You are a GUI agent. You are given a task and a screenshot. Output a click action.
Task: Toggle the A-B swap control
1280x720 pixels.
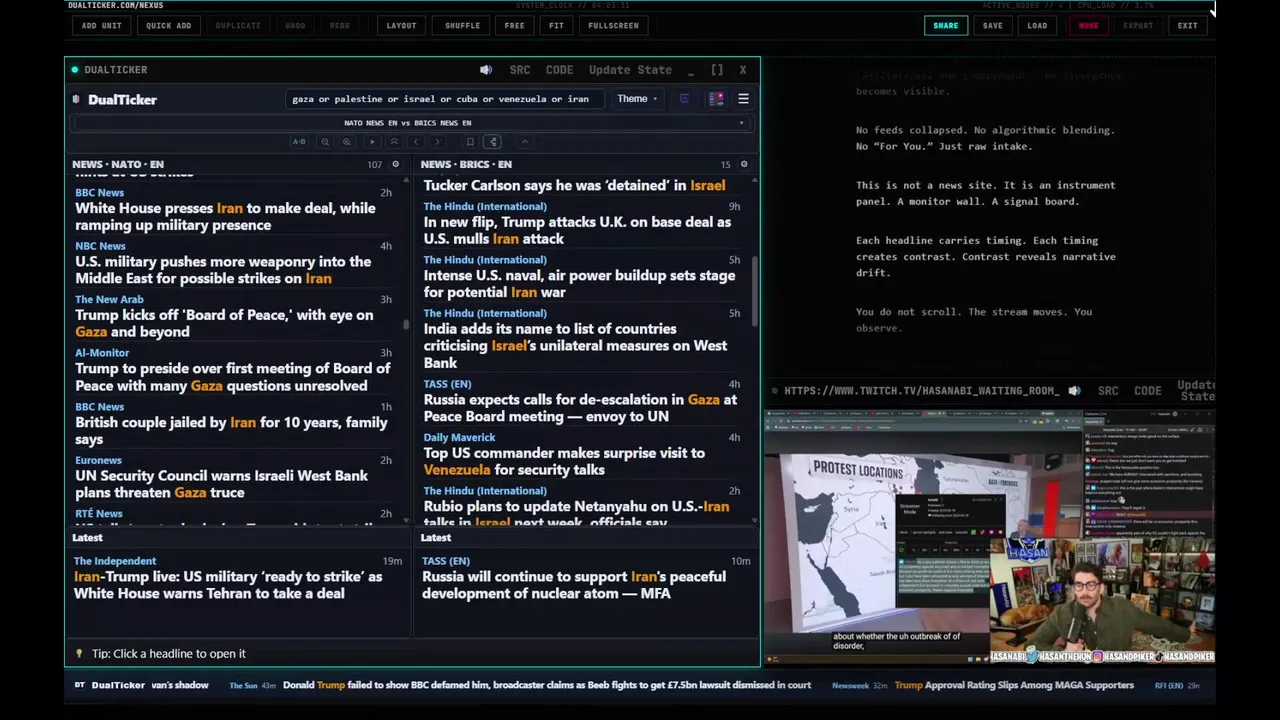pos(299,142)
